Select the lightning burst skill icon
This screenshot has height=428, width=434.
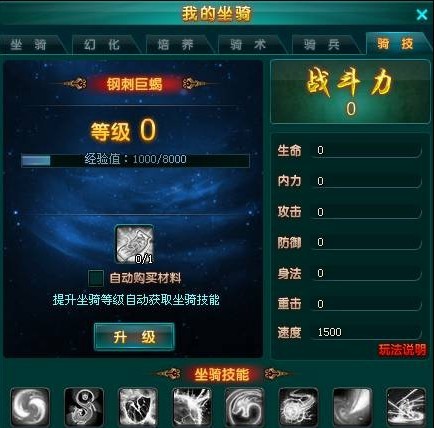192,407
